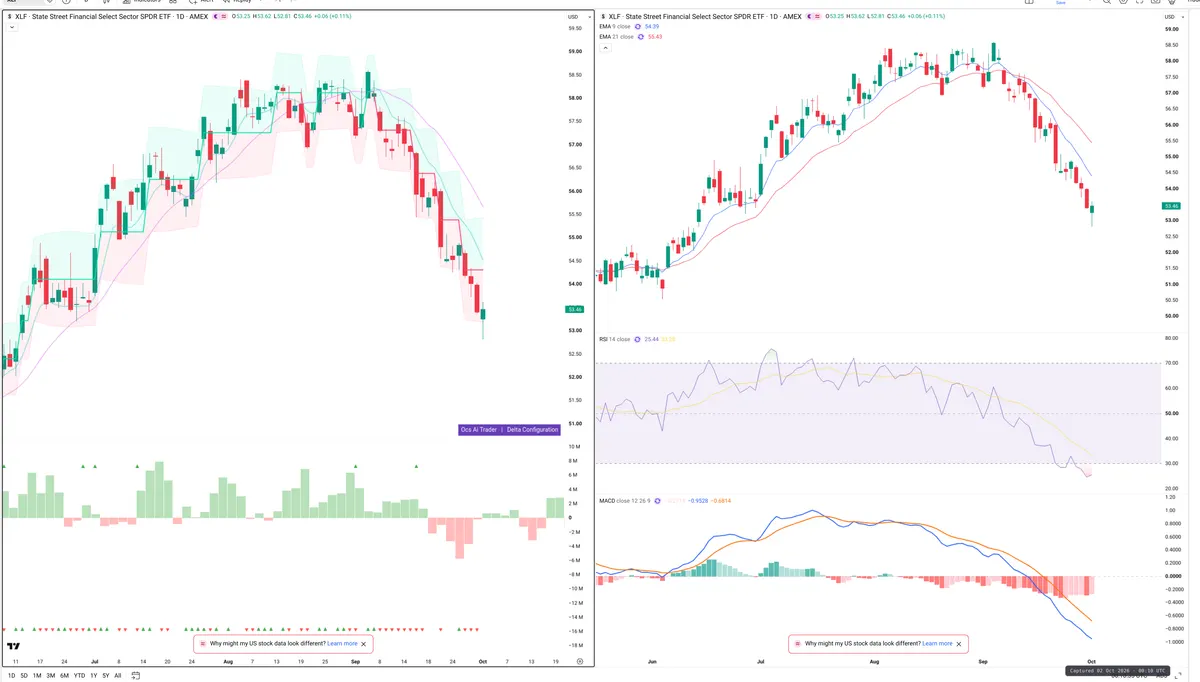Select the YTD time range
The height and width of the screenshot is (682, 1200).
click(80, 676)
